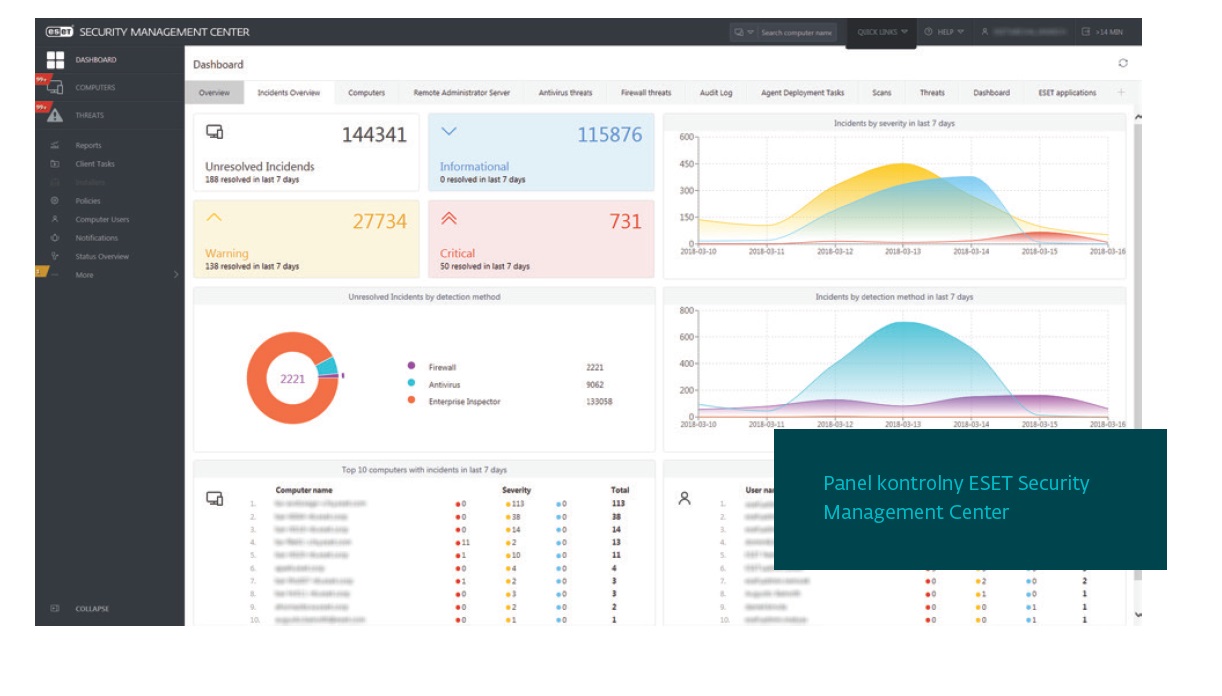Click the ESET logo in header
Viewport: 1222px width, 696px height.
pyautogui.click(x=59, y=32)
